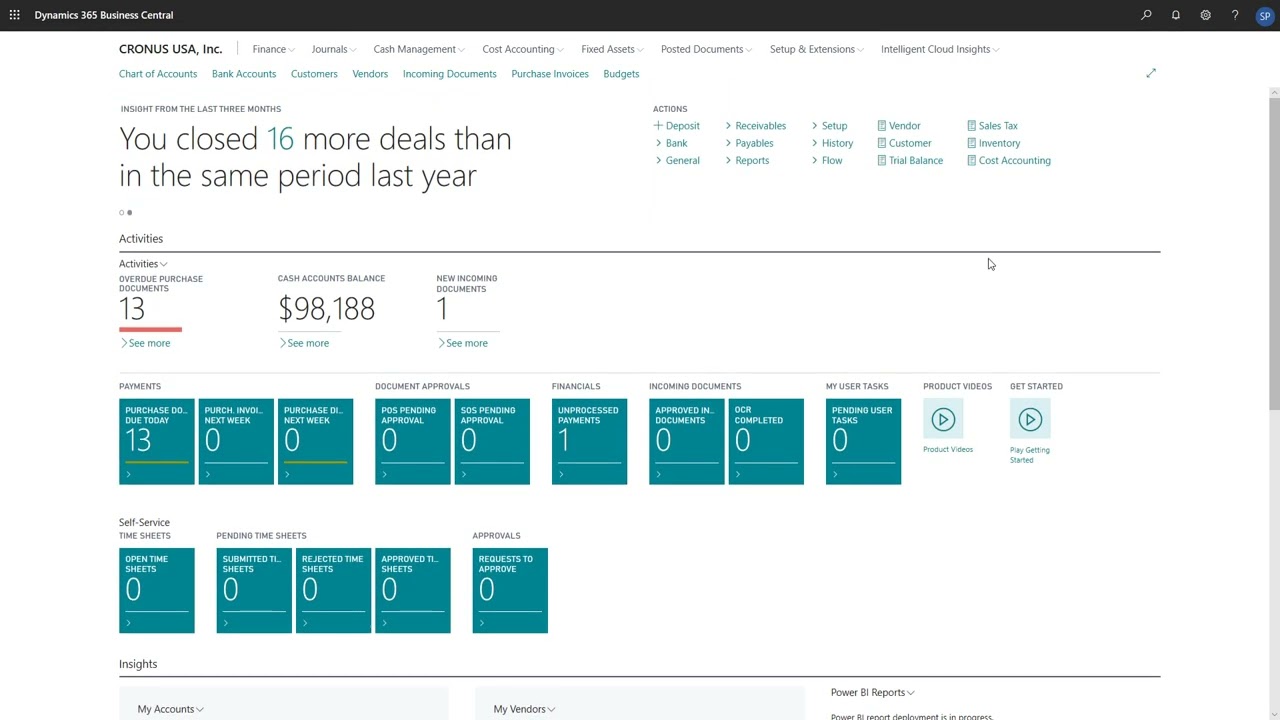Expand the Setup action group
The image size is (1280, 720).
point(830,126)
